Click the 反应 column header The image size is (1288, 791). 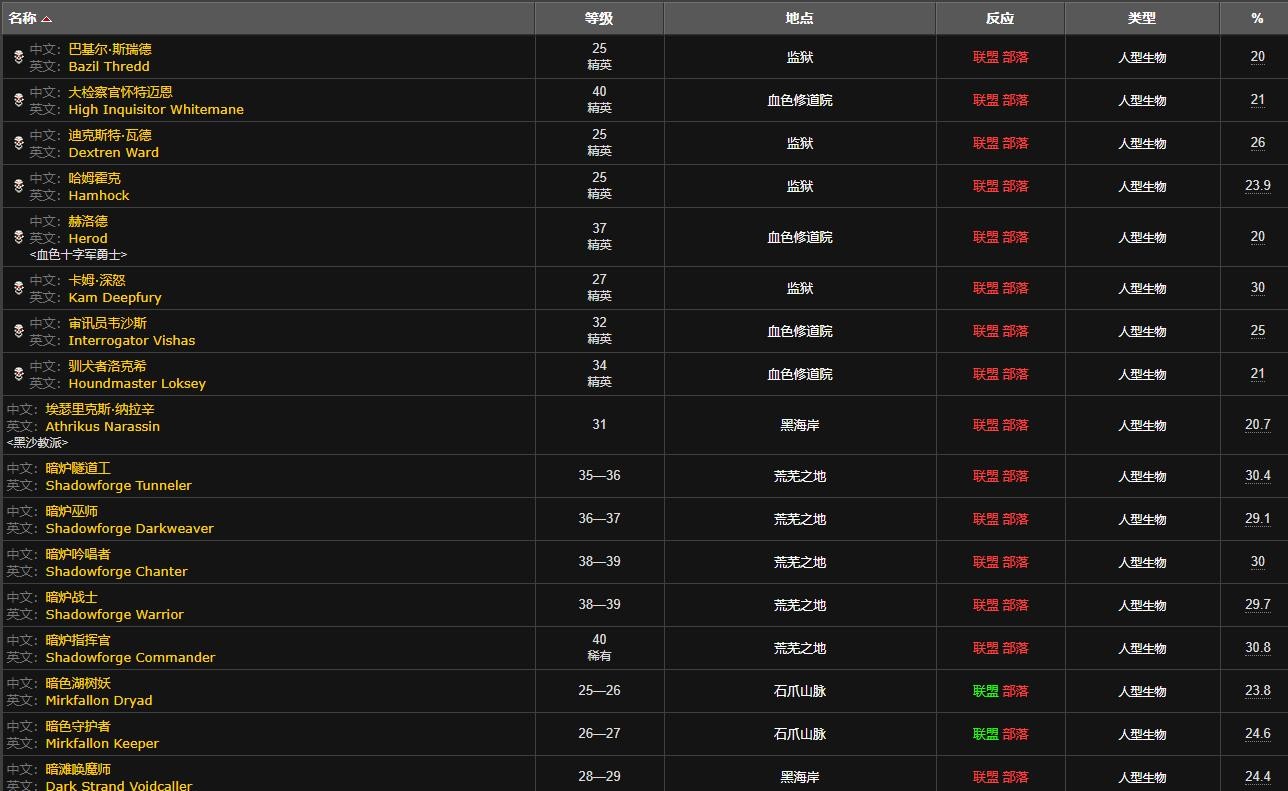1000,18
